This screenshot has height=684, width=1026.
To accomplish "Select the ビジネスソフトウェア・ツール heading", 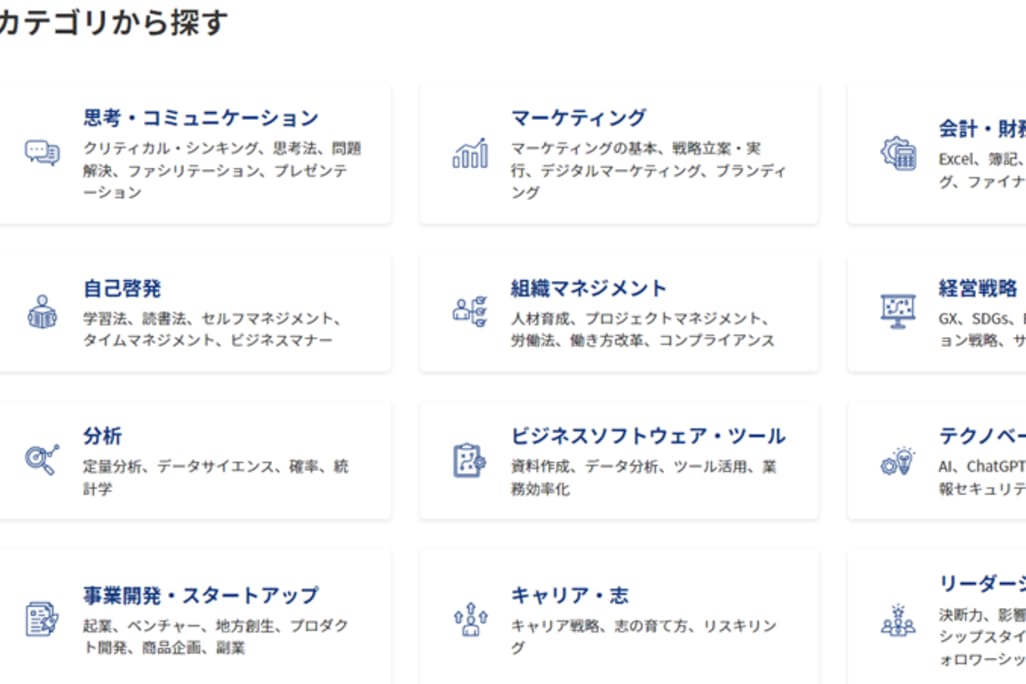I will [648, 437].
